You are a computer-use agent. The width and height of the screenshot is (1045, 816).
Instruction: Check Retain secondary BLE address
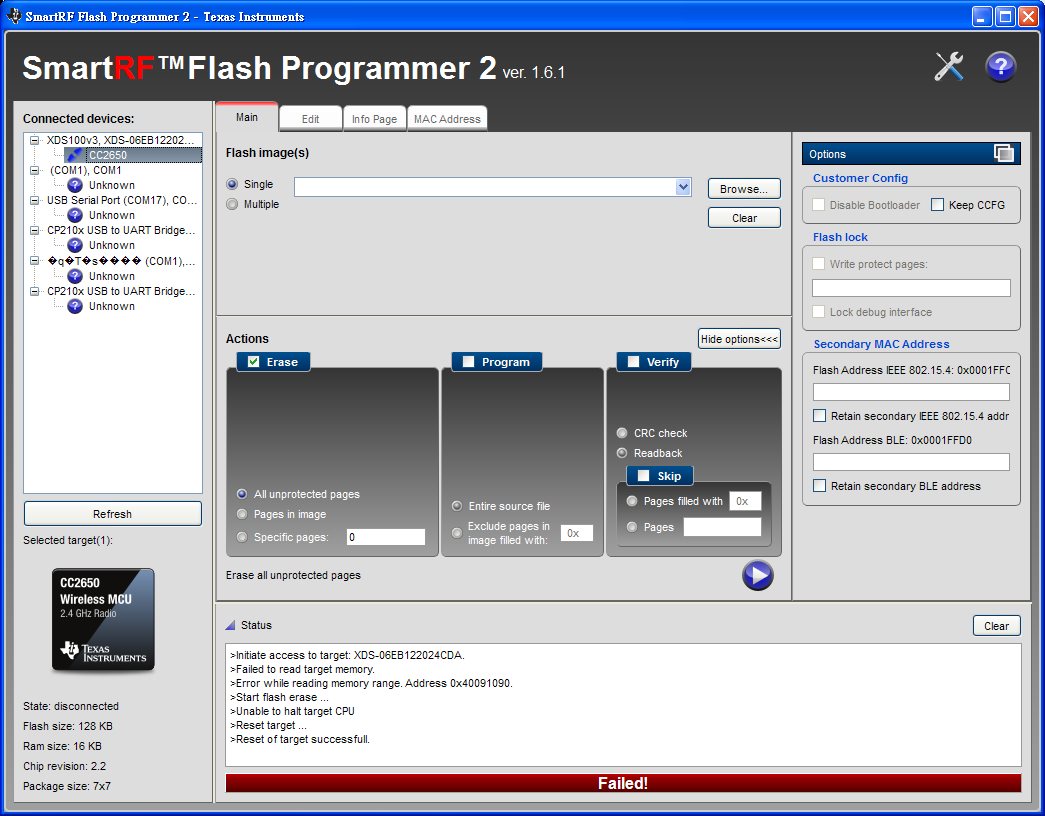click(x=820, y=486)
